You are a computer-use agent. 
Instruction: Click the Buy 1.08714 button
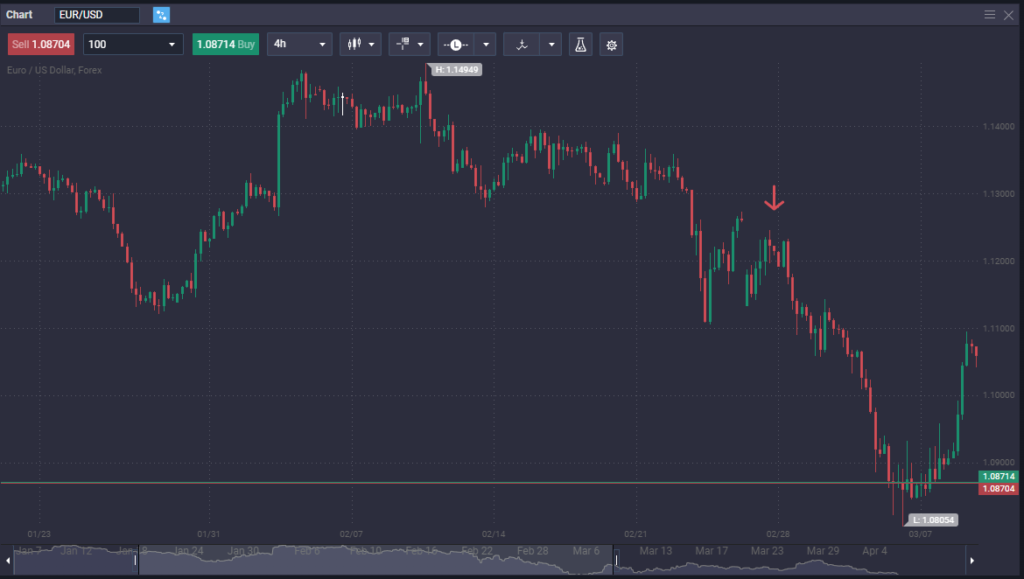point(225,44)
